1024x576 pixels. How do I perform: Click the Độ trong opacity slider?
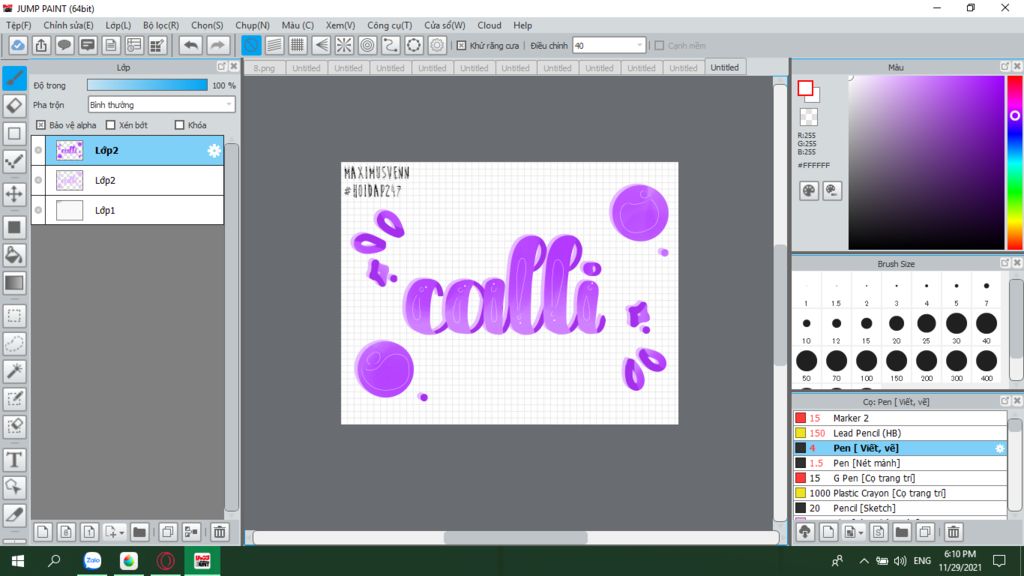click(x=147, y=85)
